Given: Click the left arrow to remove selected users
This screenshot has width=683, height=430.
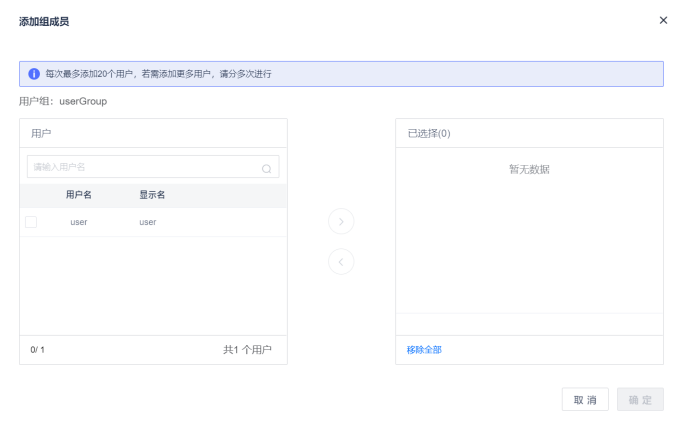Looking at the screenshot, I should pyautogui.click(x=341, y=262).
